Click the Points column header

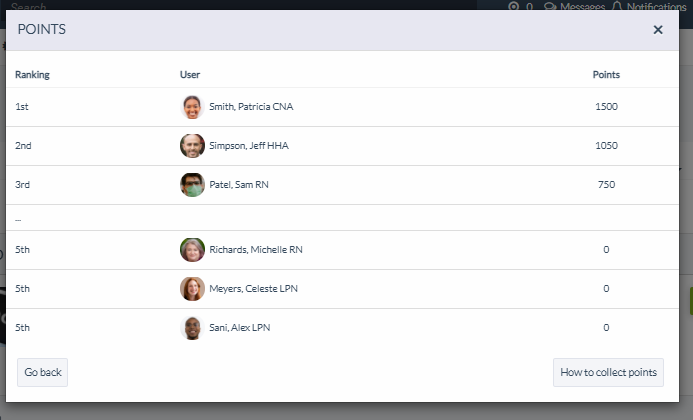click(606, 75)
